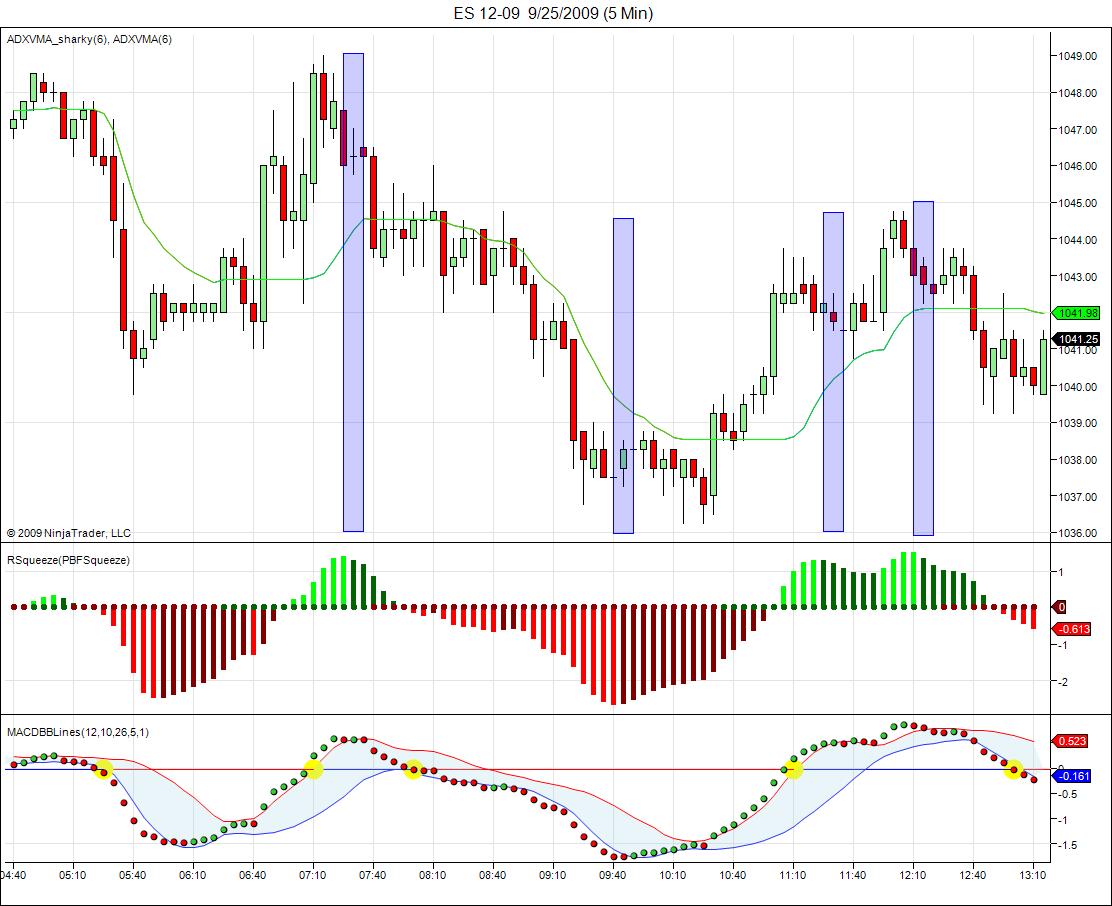The width and height of the screenshot is (1112, 906).
Task: Click the red -0.613 squeeze value marker
Action: pyautogui.click(x=1072, y=629)
